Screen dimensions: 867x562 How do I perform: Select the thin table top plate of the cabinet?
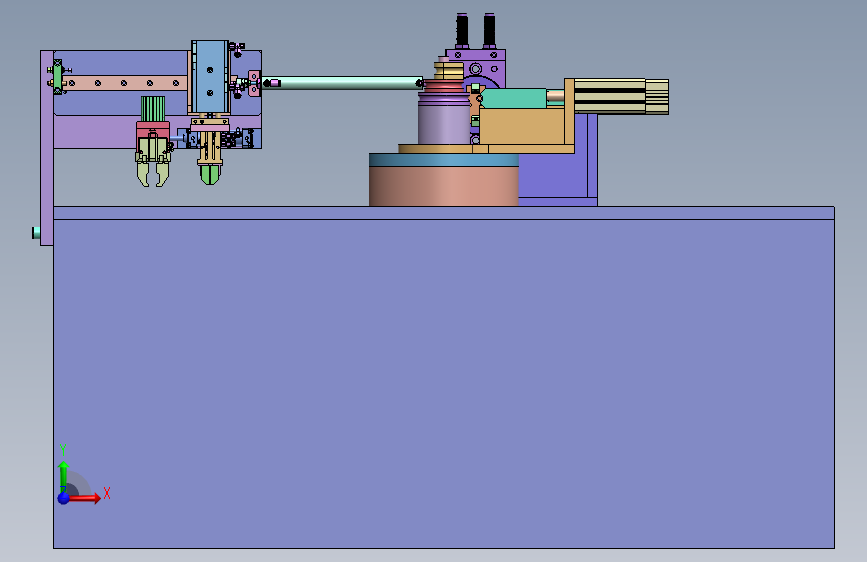[443, 213]
